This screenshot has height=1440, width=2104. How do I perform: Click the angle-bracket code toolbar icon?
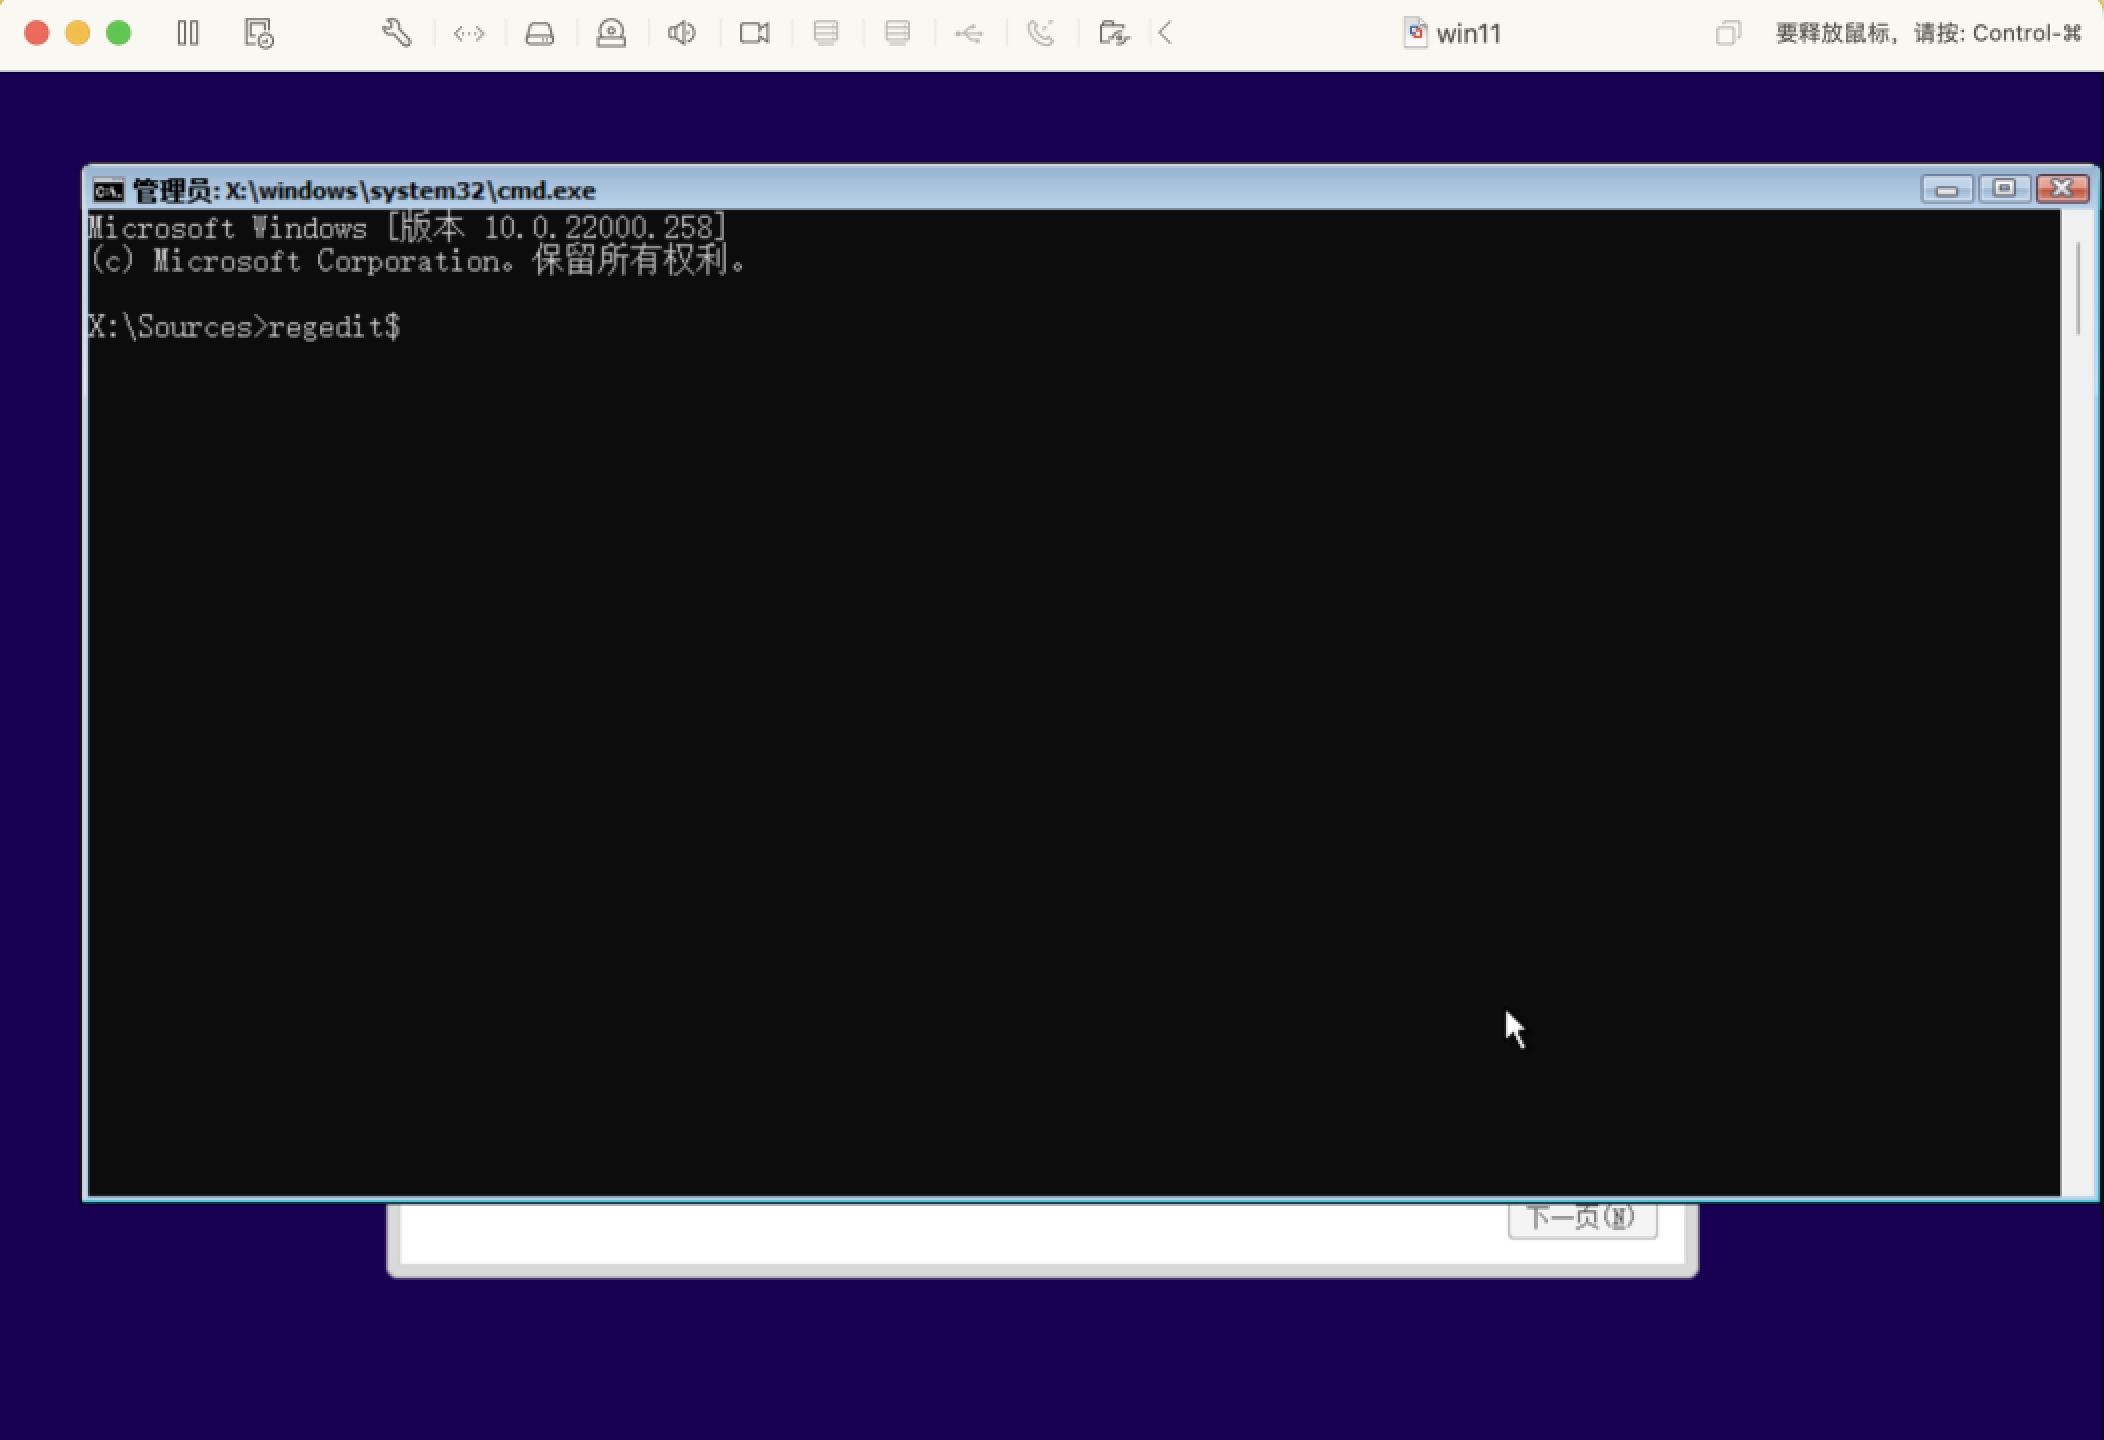click(x=469, y=33)
